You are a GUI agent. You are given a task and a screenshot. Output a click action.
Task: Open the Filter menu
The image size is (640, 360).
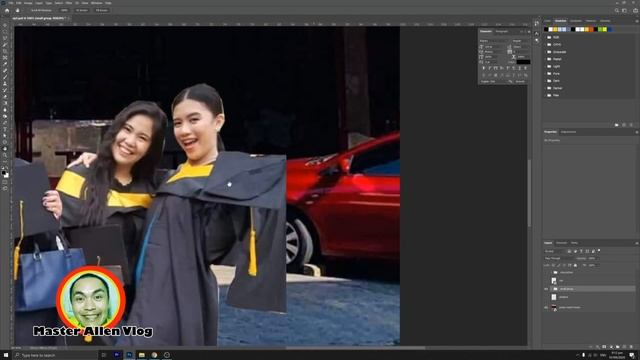pyautogui.click(x=69, y=3)
